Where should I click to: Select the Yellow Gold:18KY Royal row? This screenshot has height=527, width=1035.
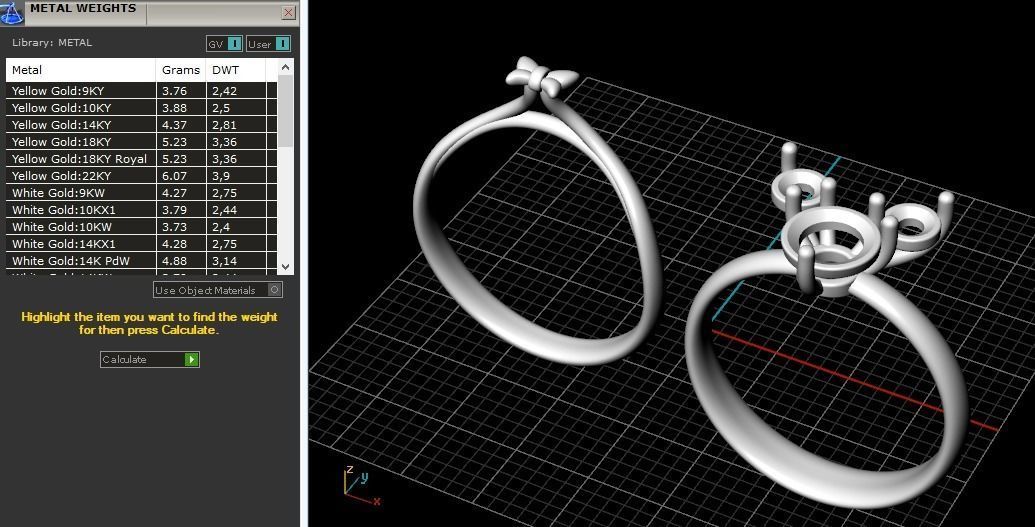click(x=141, y=158)
